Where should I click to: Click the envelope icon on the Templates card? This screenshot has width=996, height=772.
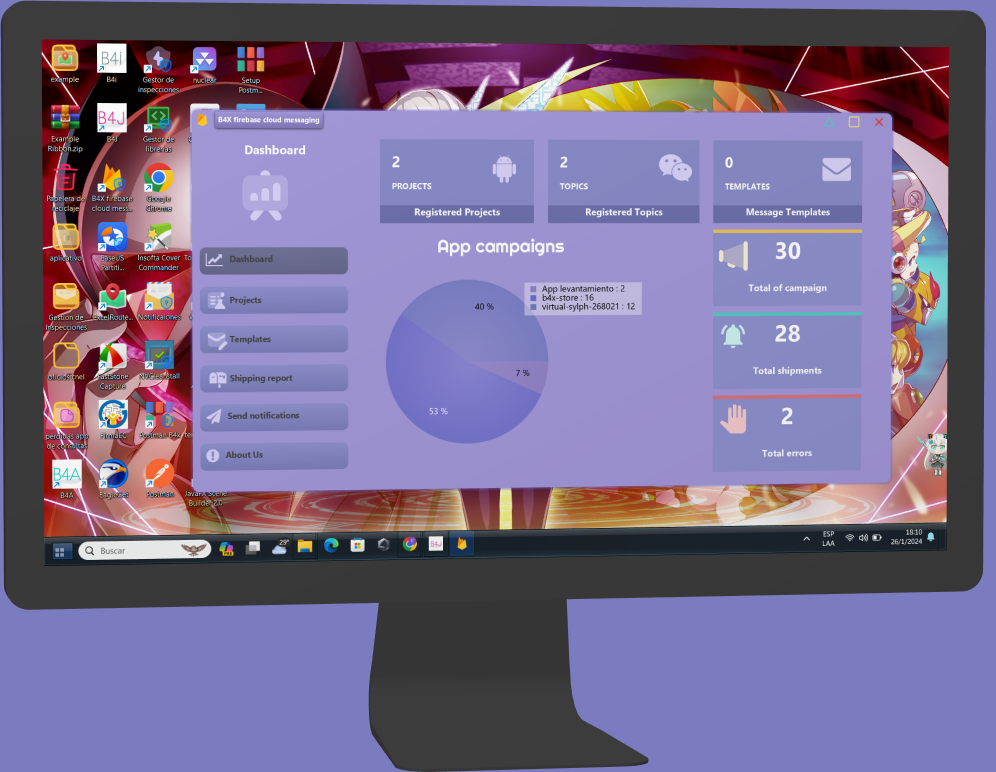837,168
